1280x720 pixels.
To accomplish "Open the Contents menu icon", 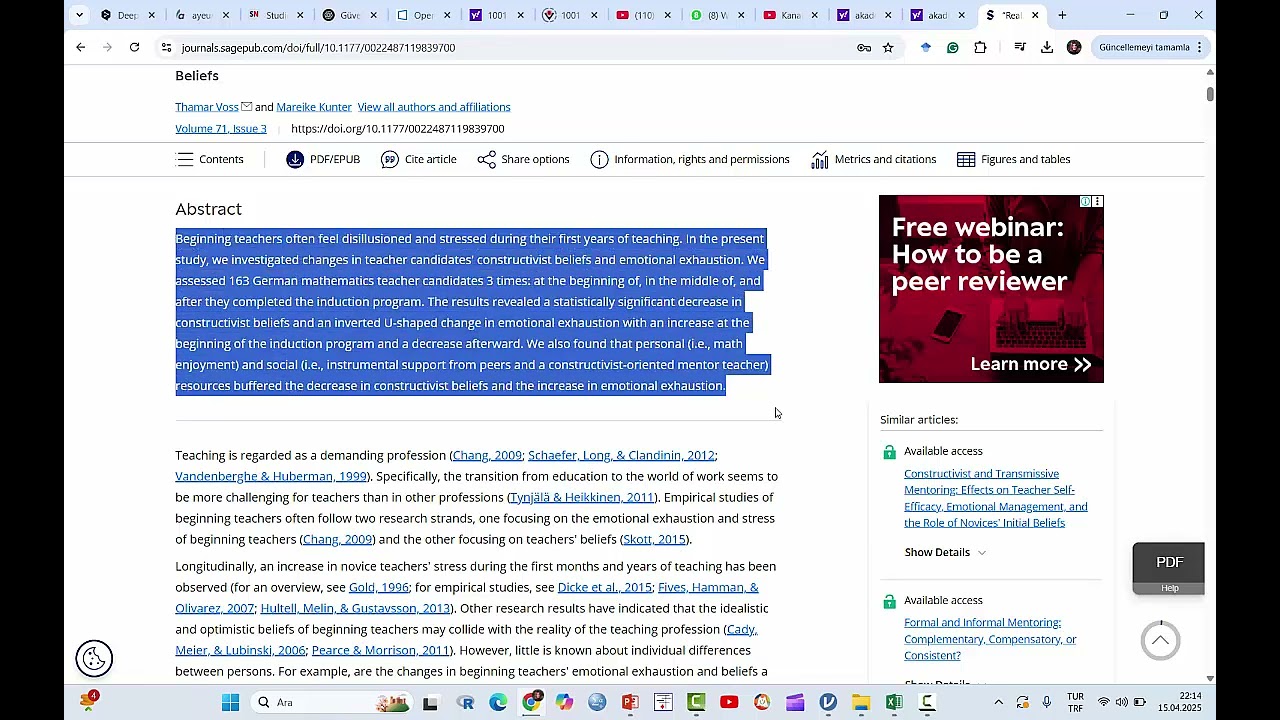I will [185, 159].
